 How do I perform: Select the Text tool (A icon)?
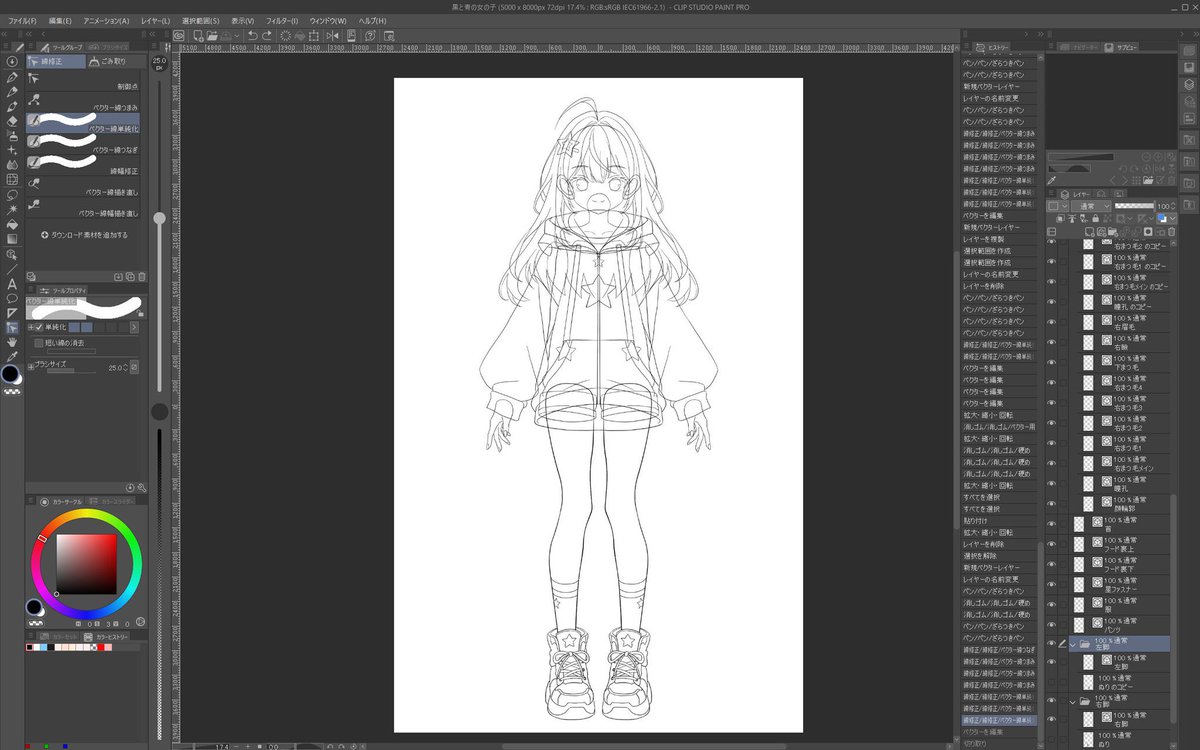click(x=12, y=285)
